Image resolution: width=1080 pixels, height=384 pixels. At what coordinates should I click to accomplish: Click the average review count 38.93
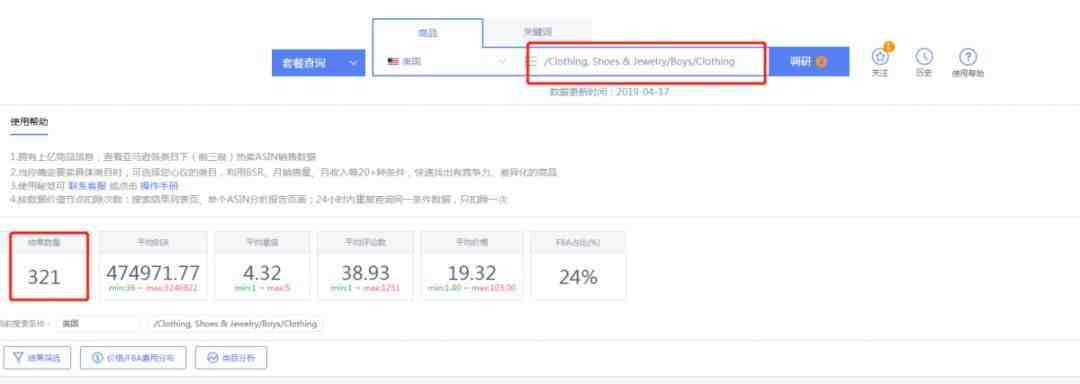[365, 273]
